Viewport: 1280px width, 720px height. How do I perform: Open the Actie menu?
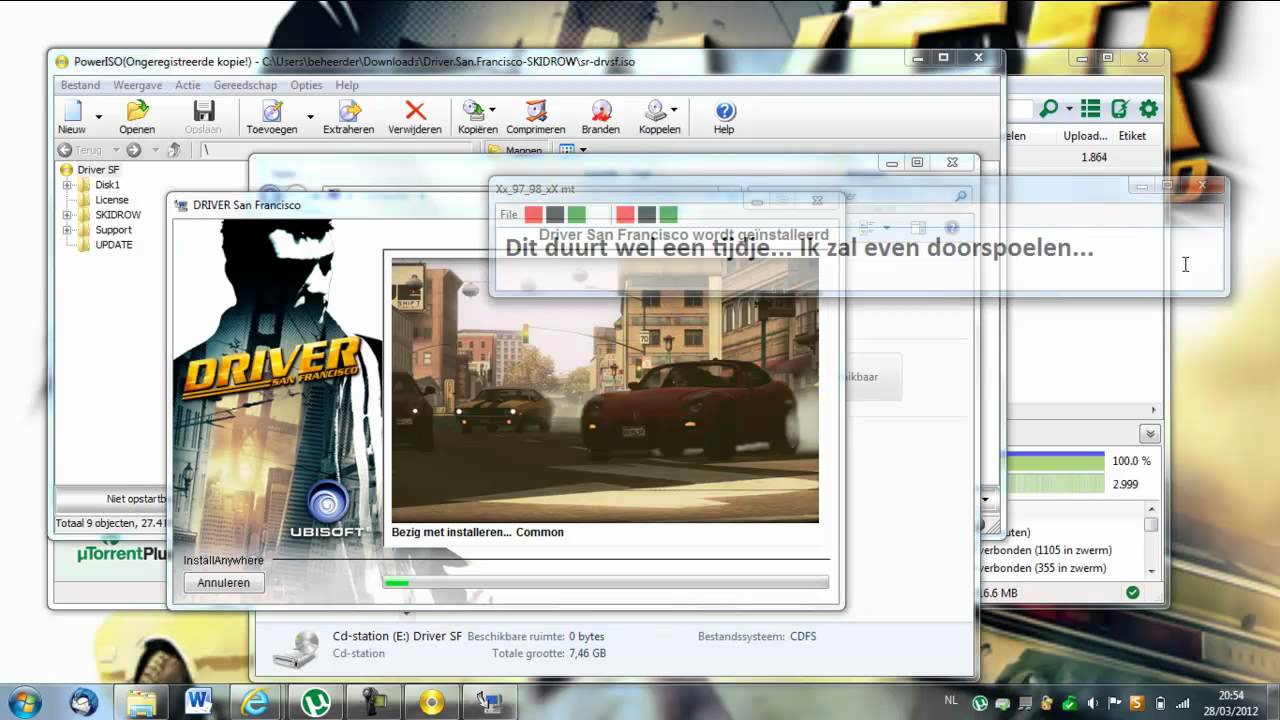click(x=188, y=85)
